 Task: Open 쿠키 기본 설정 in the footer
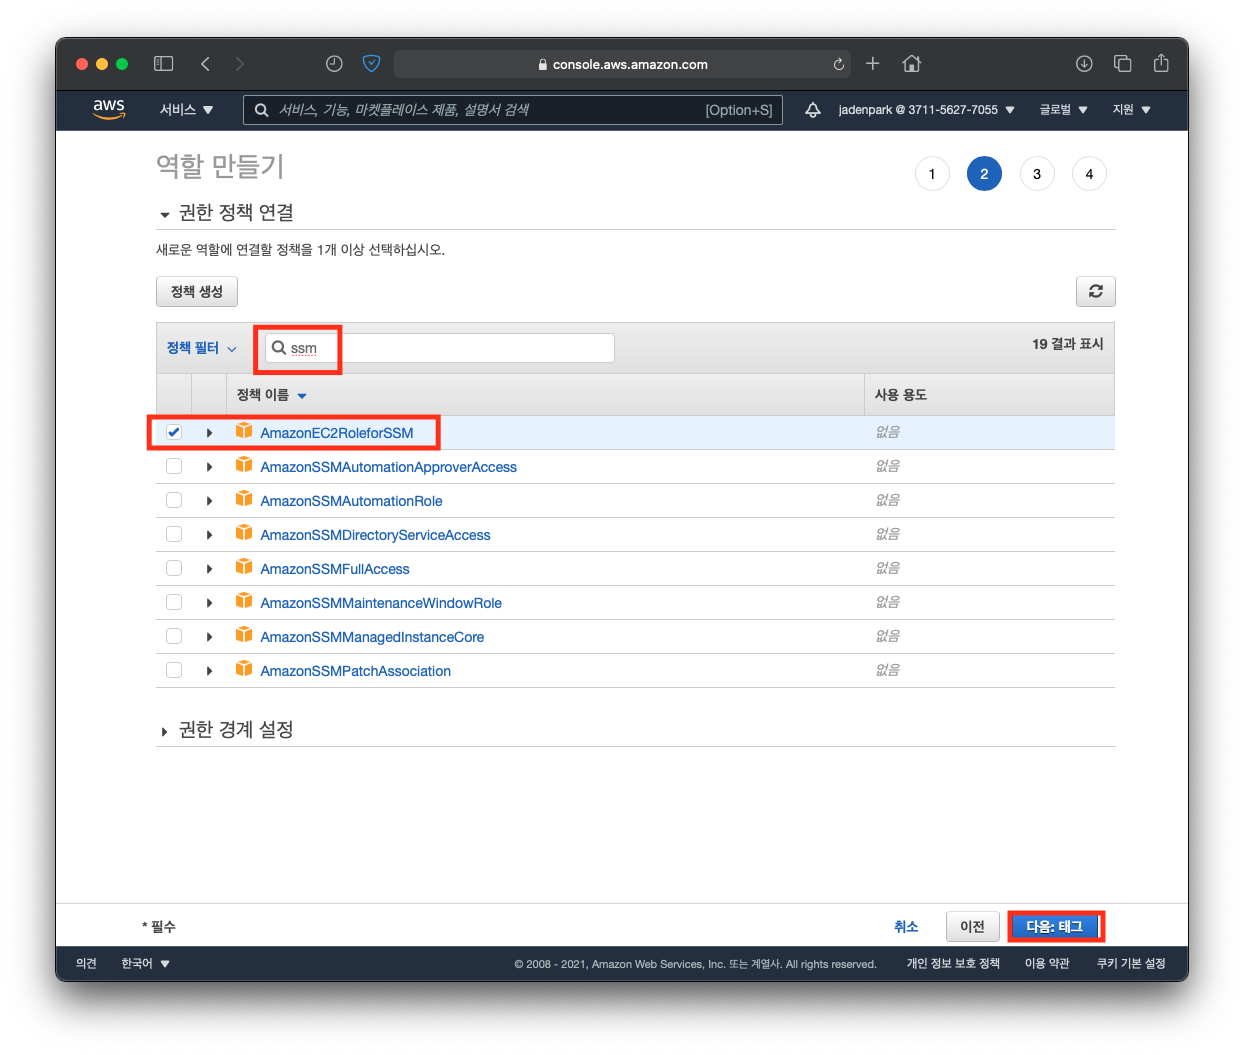[1131, 964]
